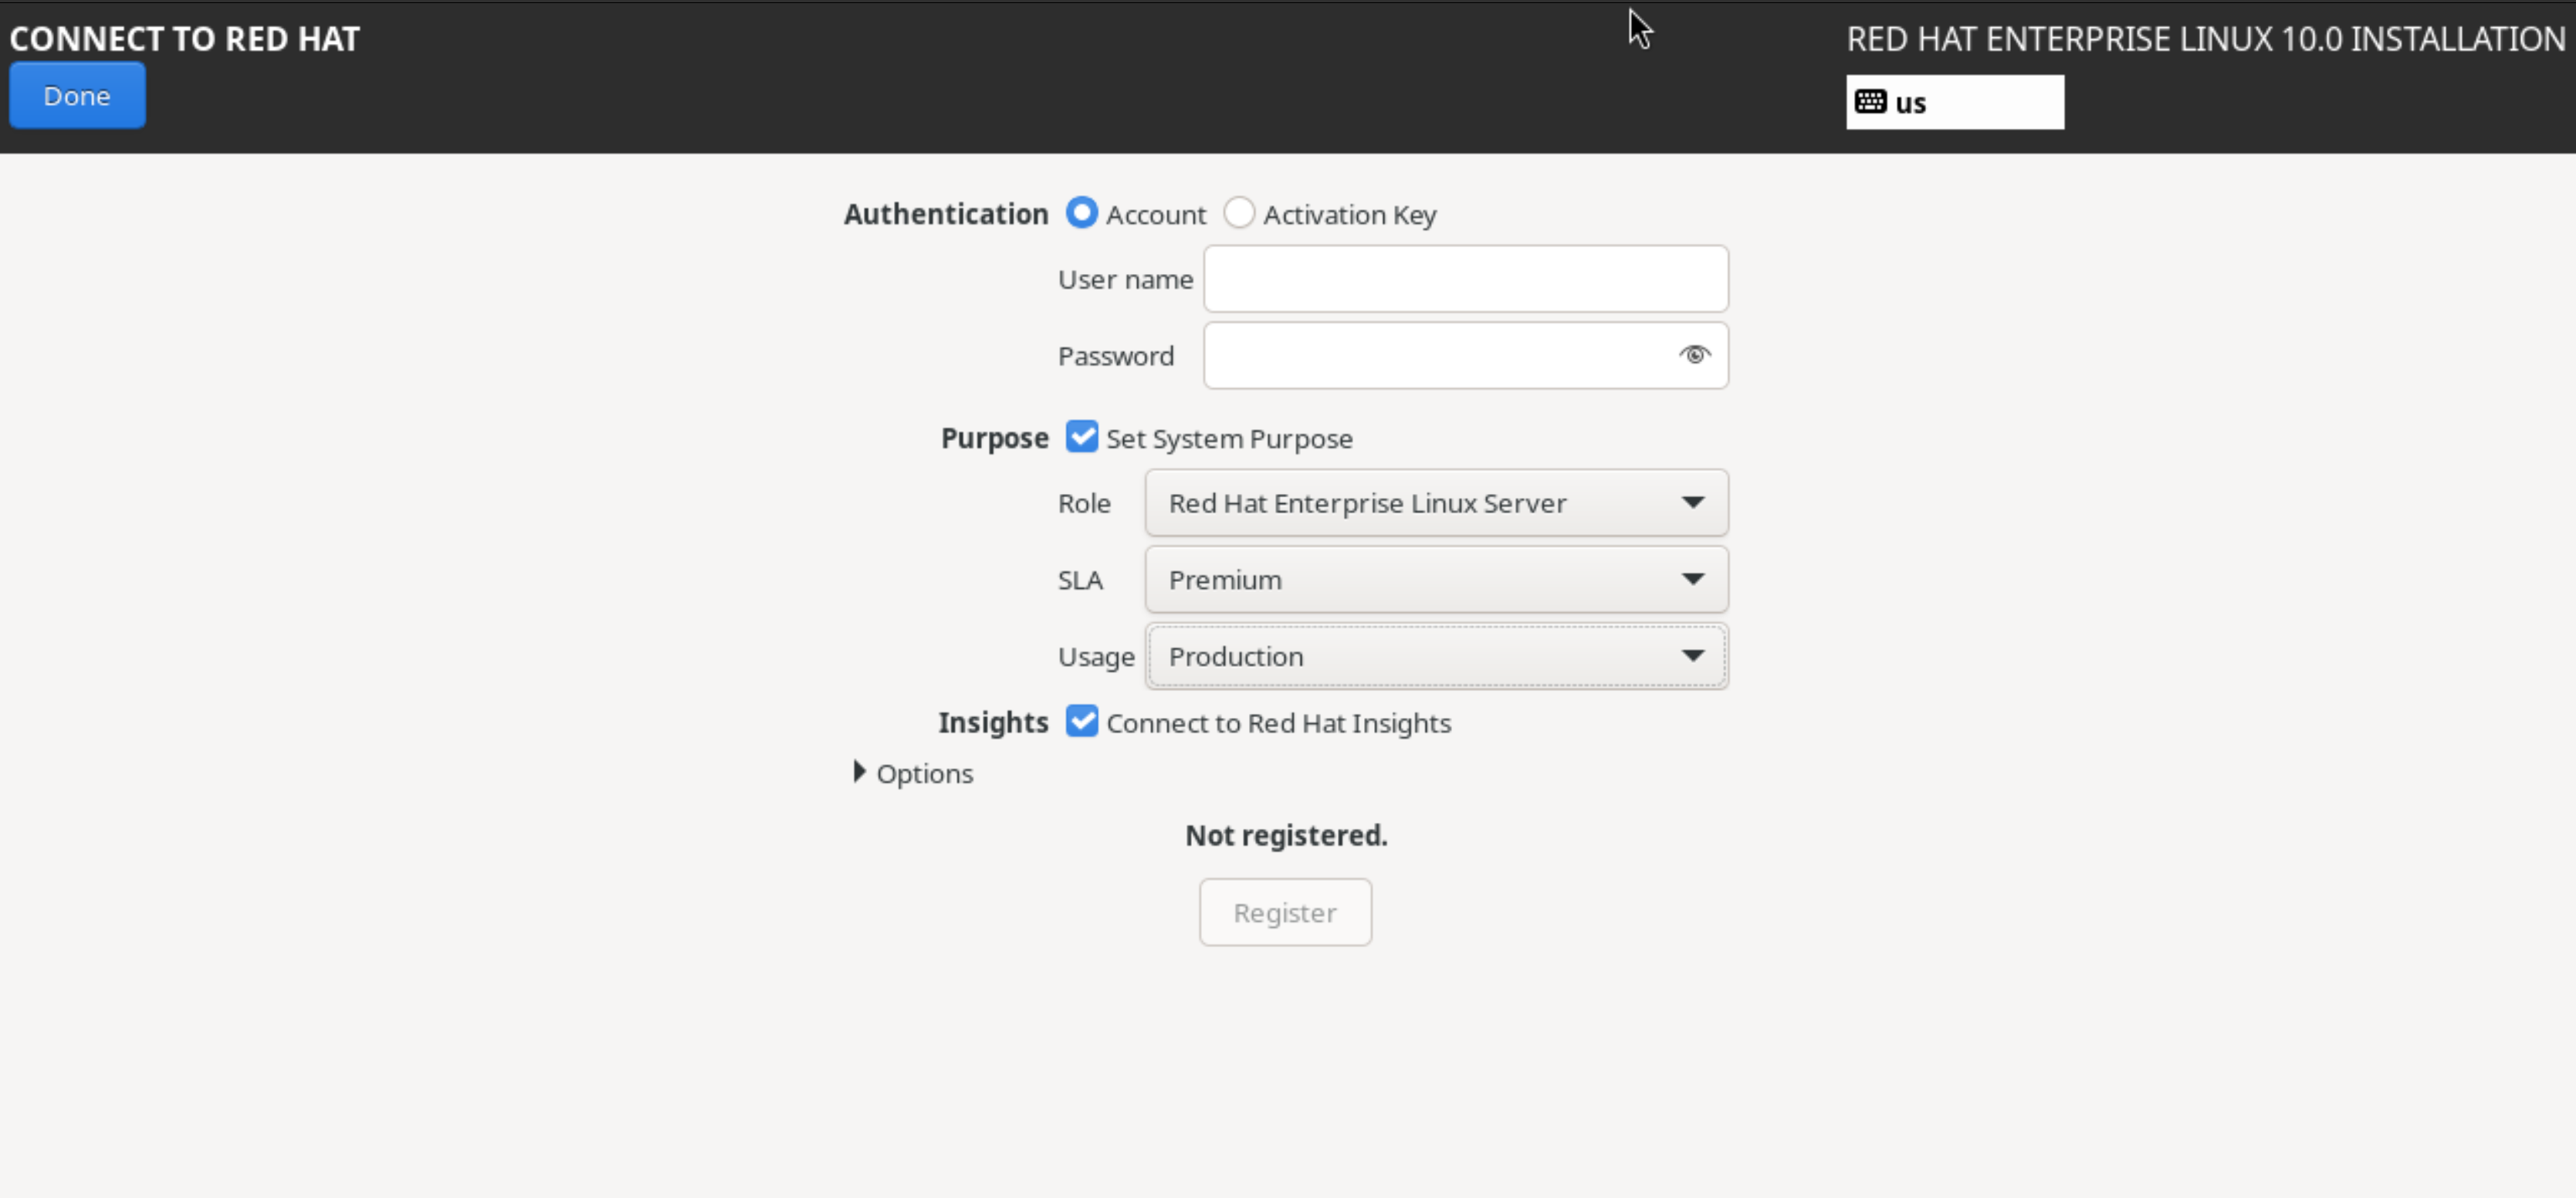Screen dimensions: 2576x1198
Task: Click the Role combo box text
Action: click(x=1367, y=503)
